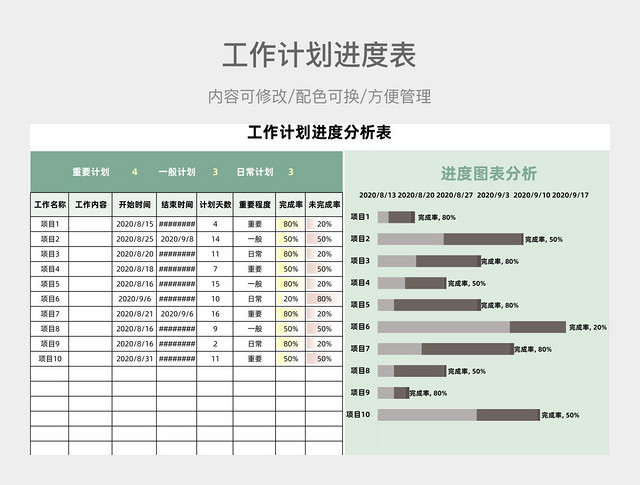This screenshot has height=485, width=640.
Task: Select the 进度图表分析 chart title
Action: [x=489, y=174]
